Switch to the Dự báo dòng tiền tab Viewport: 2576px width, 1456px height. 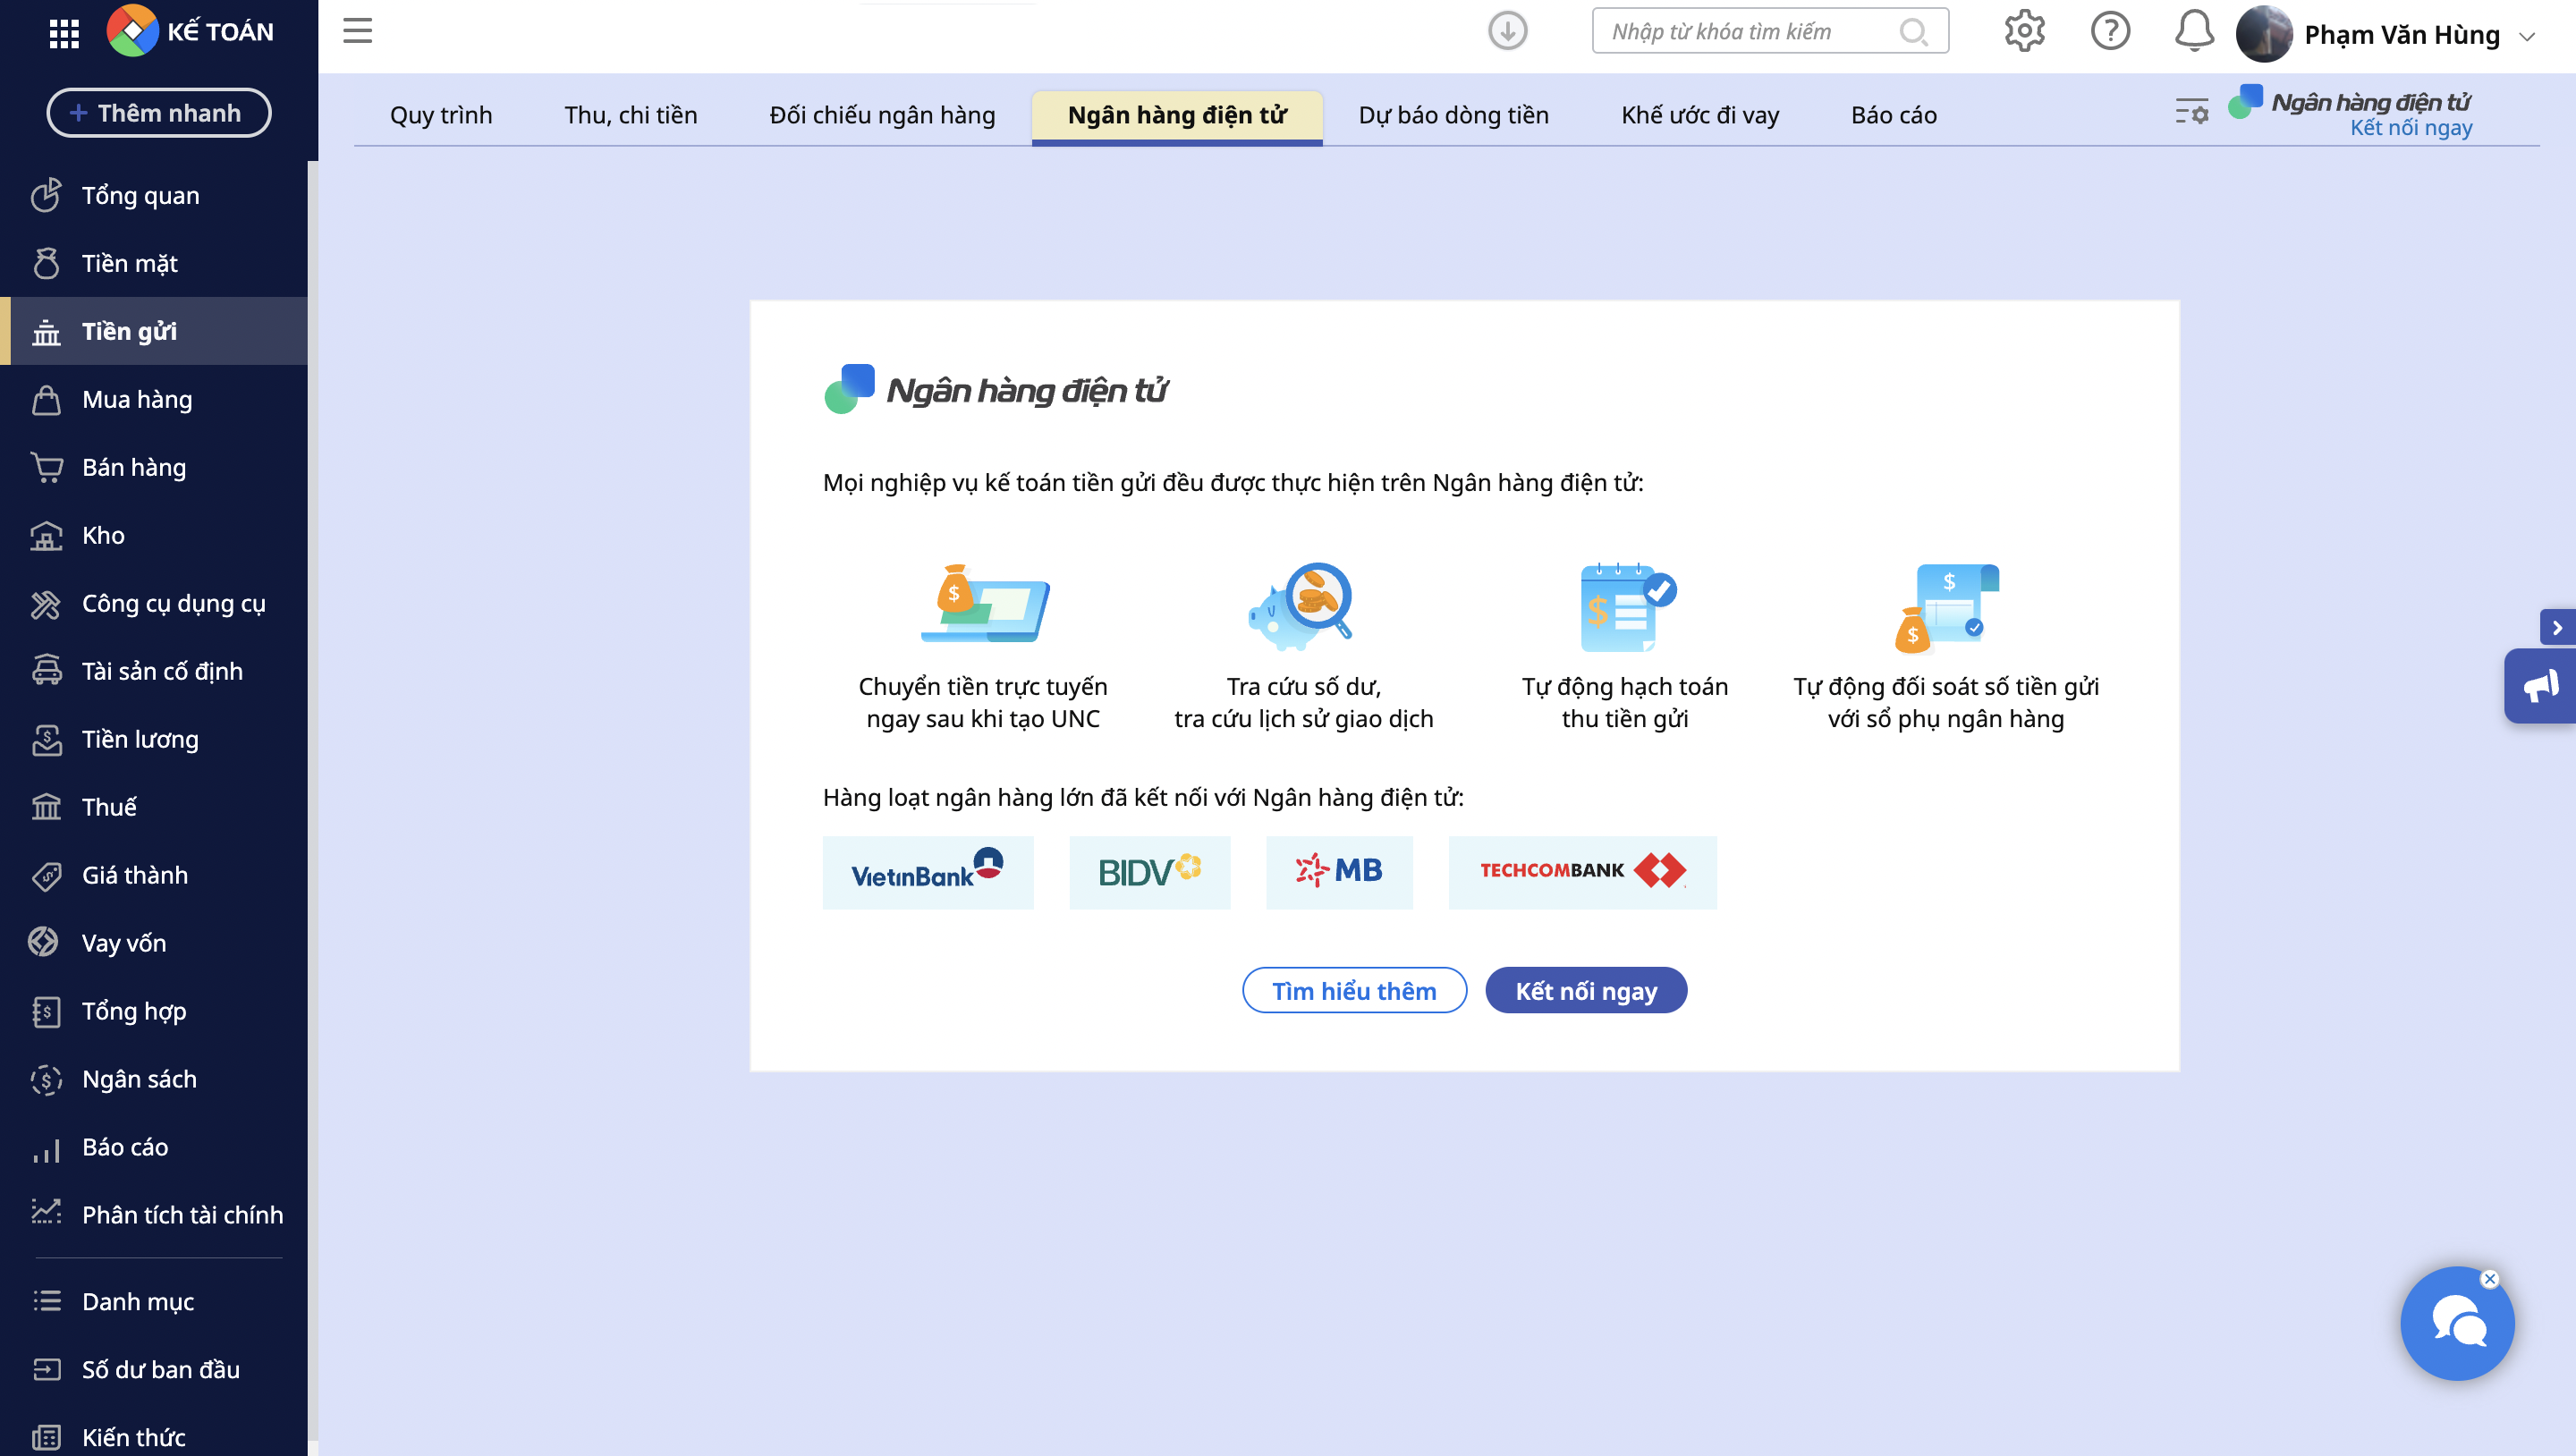tap(1453, 115)
